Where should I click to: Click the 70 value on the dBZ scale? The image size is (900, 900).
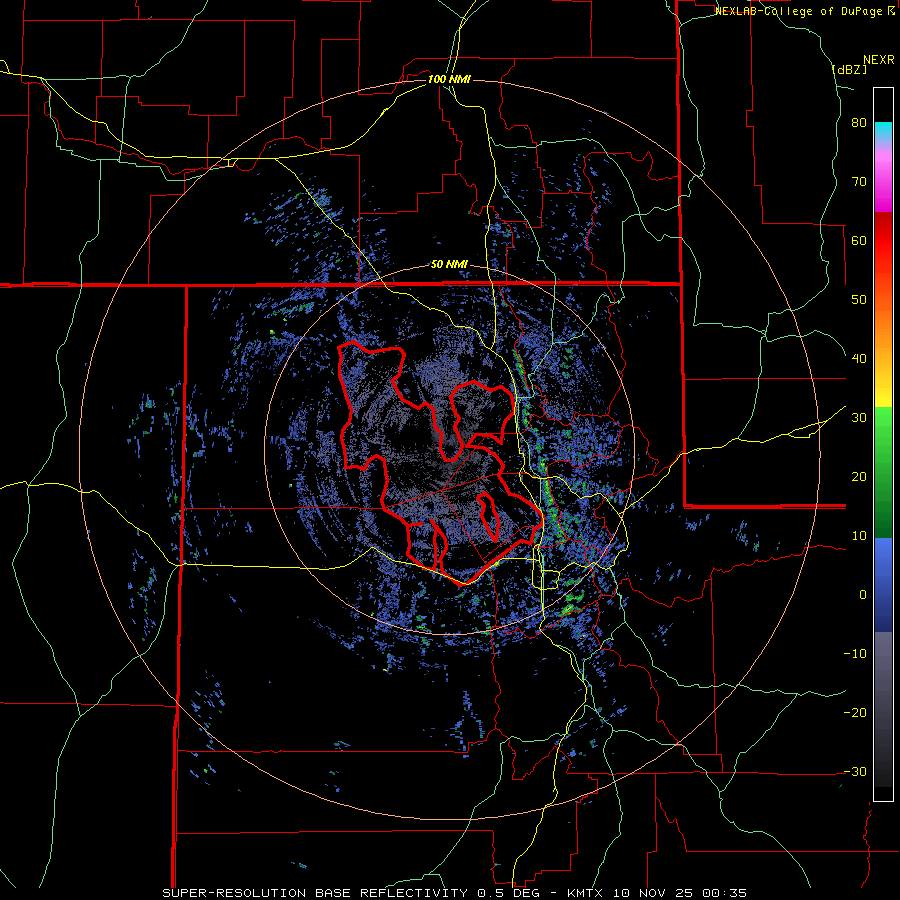tap(859, 182)
